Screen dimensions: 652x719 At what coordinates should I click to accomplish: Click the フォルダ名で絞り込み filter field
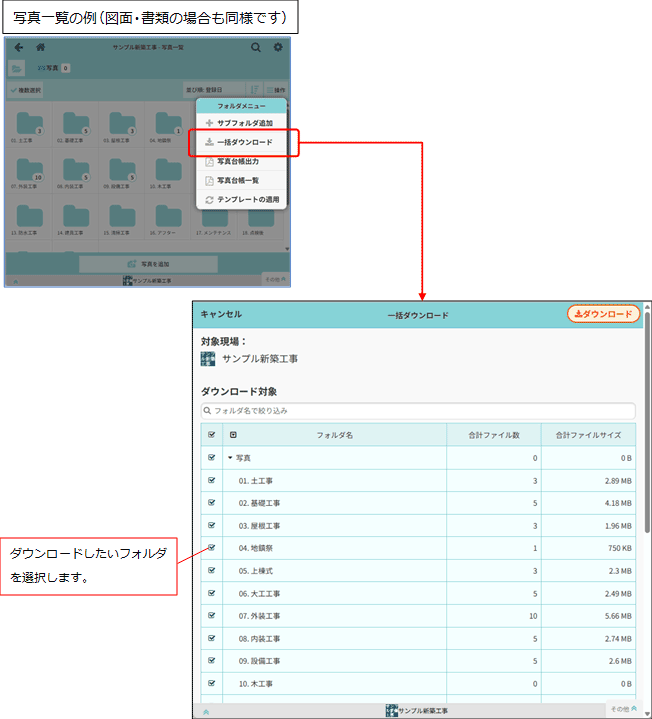(x=418, y=410)
